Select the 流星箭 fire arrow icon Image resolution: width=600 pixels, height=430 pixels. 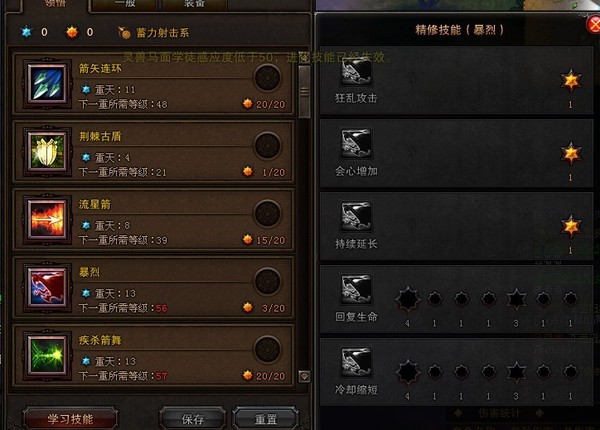click(47, 220)
